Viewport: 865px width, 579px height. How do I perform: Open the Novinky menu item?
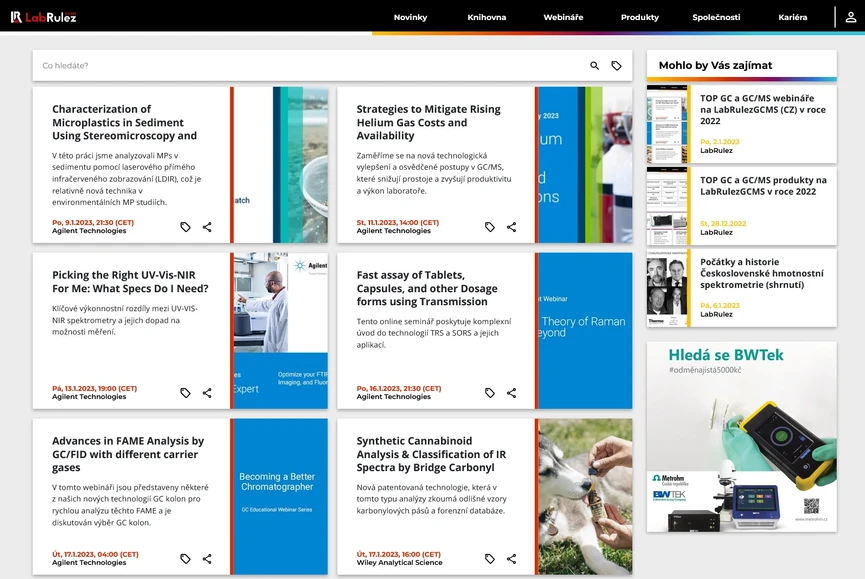tap(410, 17)
